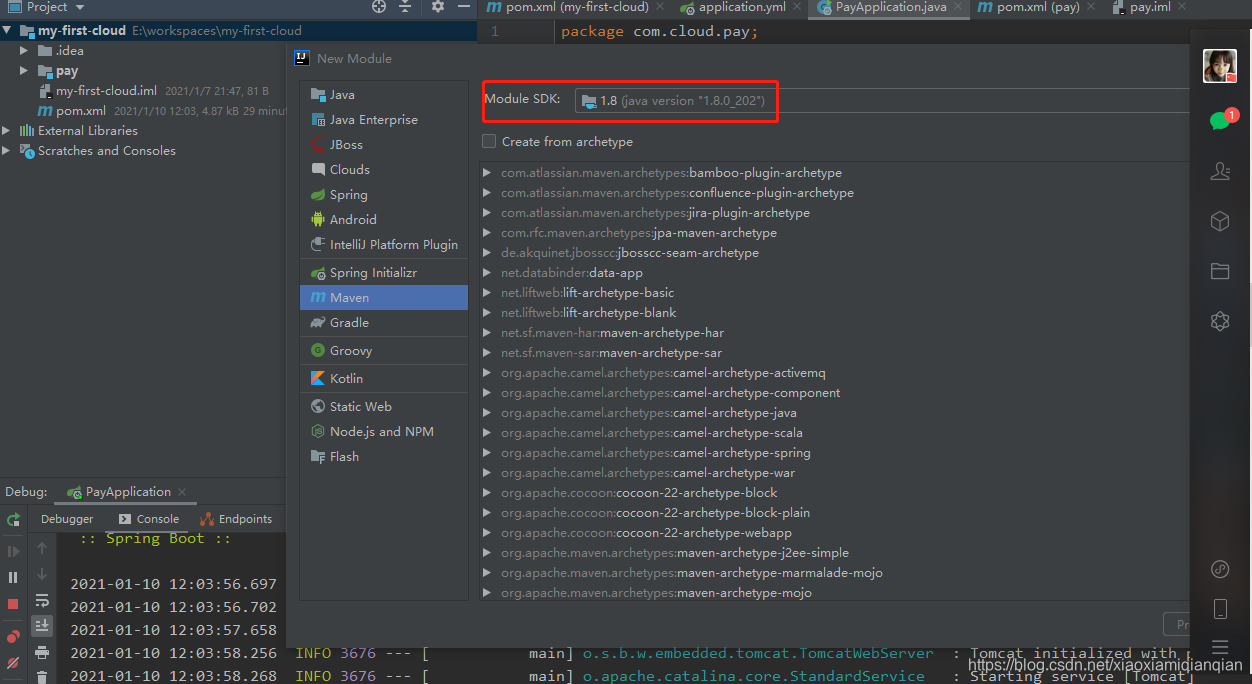Click cube icon in right sidebar
The height and width of the screenshot is (684, 1252).
pos(1220,221)
